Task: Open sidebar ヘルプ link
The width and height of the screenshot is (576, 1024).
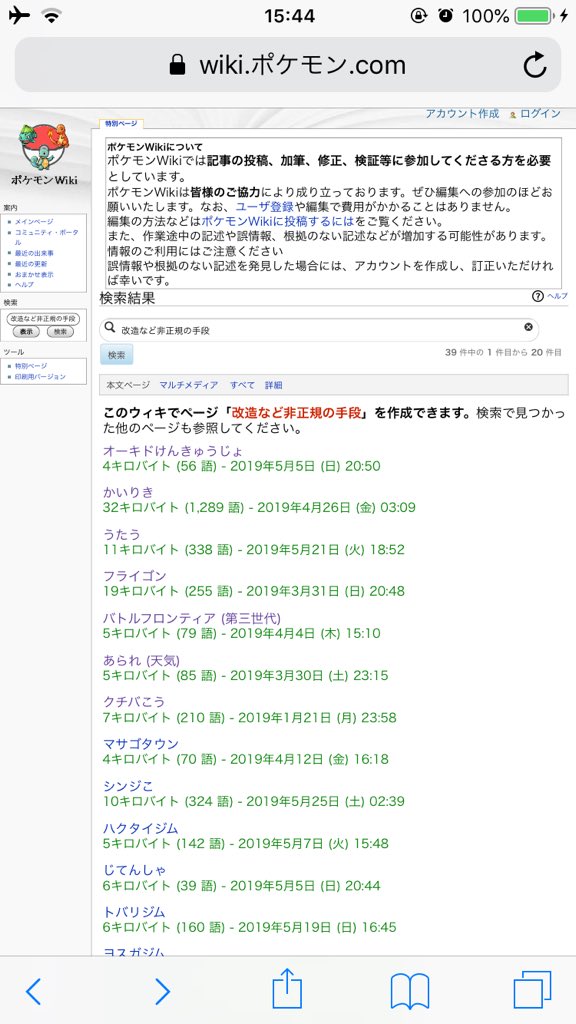Action: (x=24, y=285)
